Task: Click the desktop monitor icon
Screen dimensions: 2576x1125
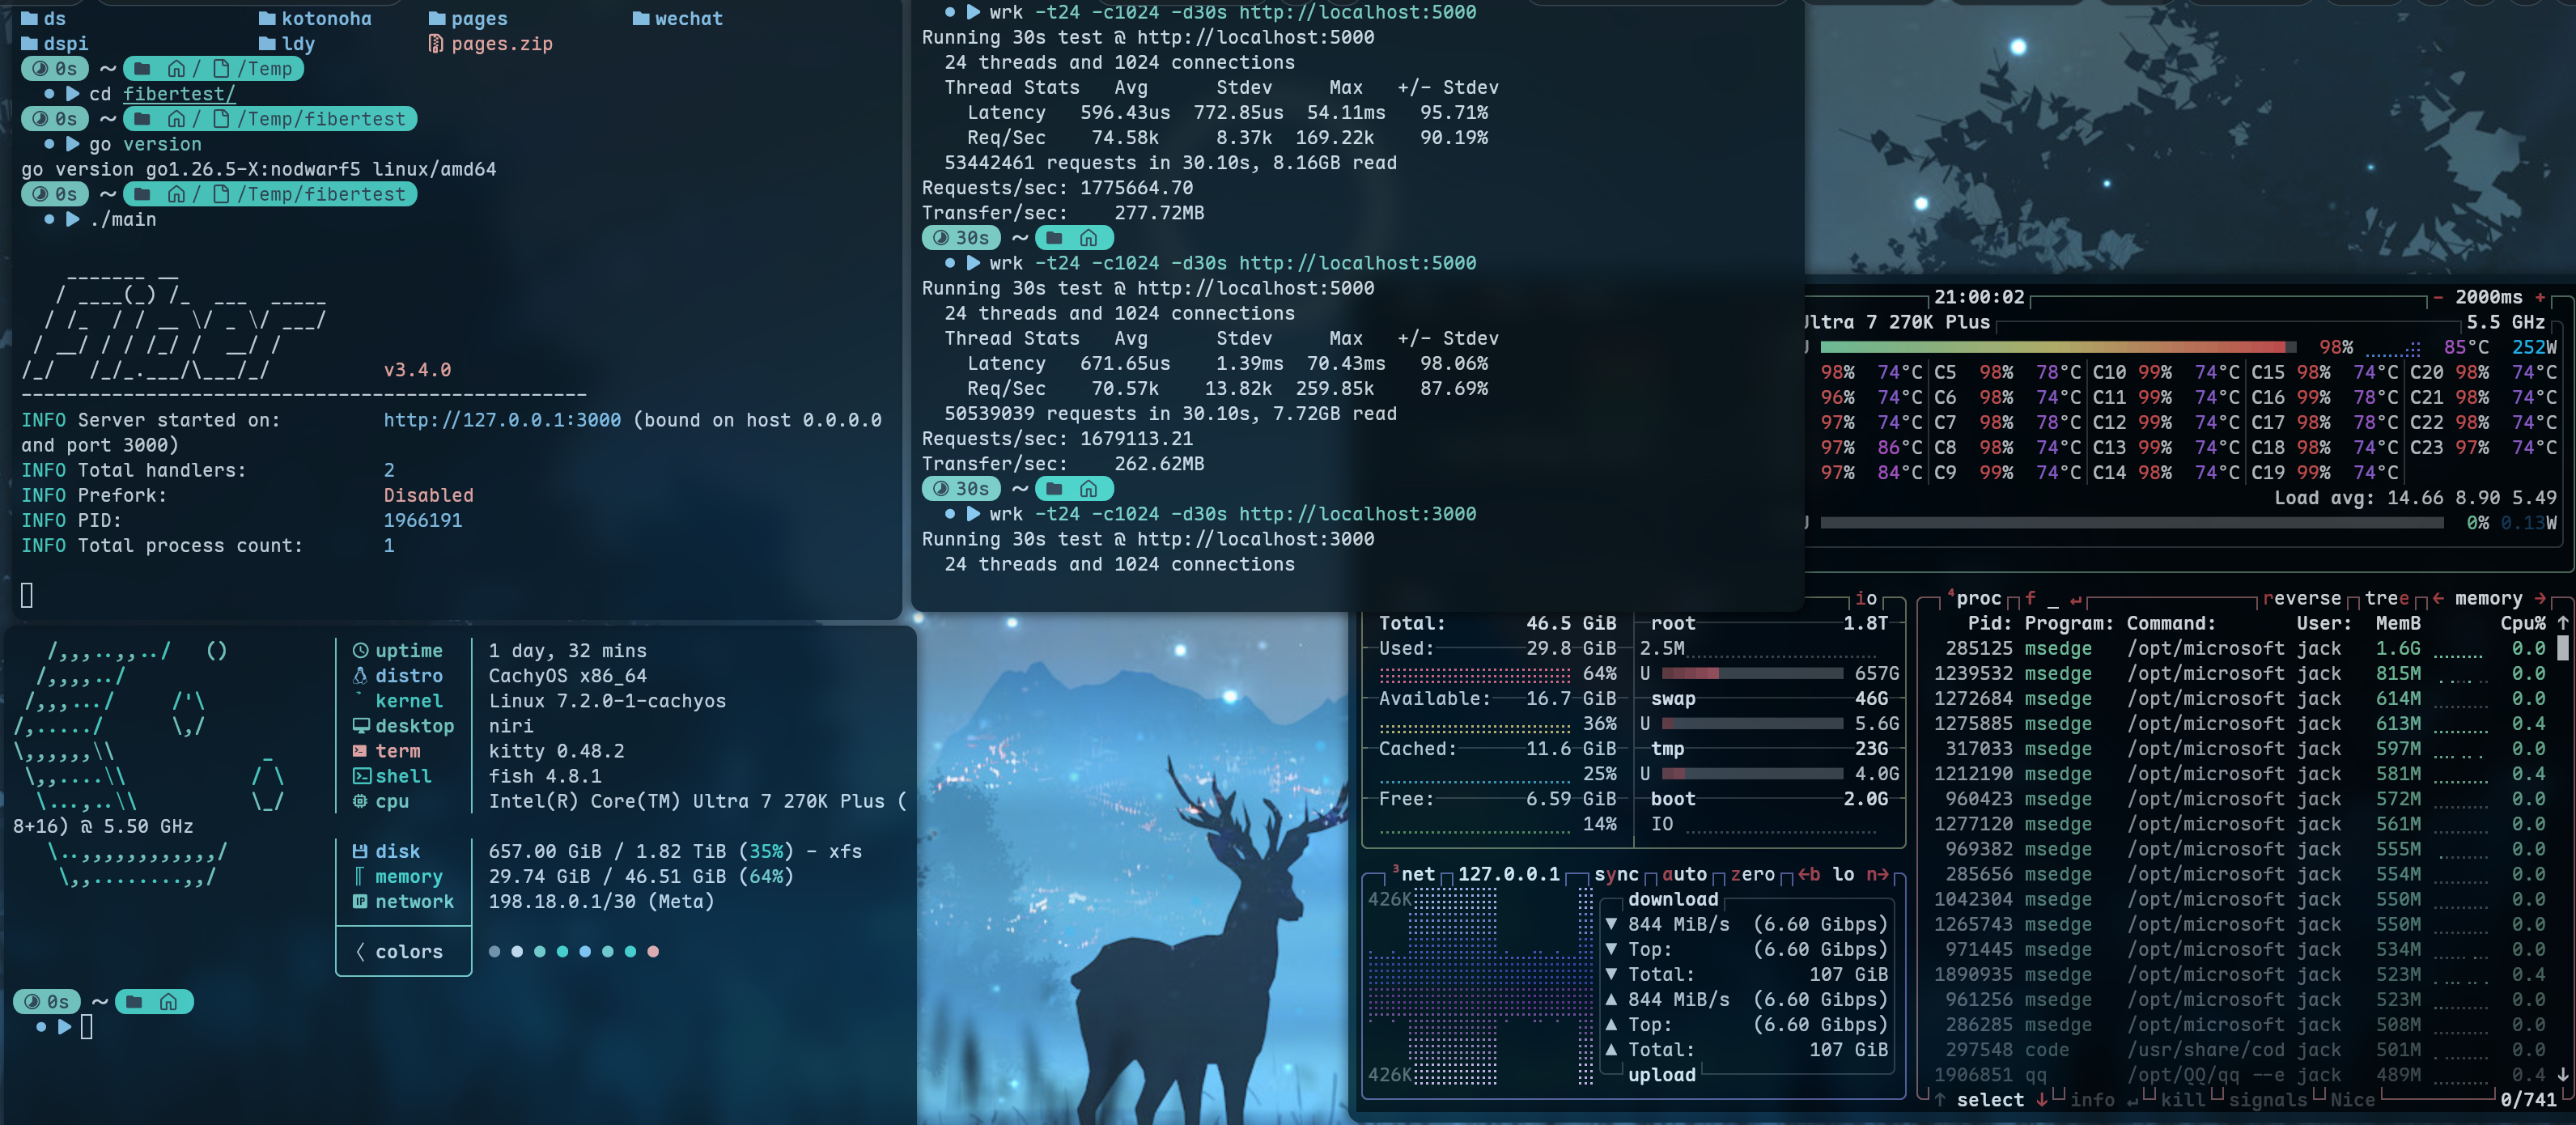Action: [x=360, y=726]
